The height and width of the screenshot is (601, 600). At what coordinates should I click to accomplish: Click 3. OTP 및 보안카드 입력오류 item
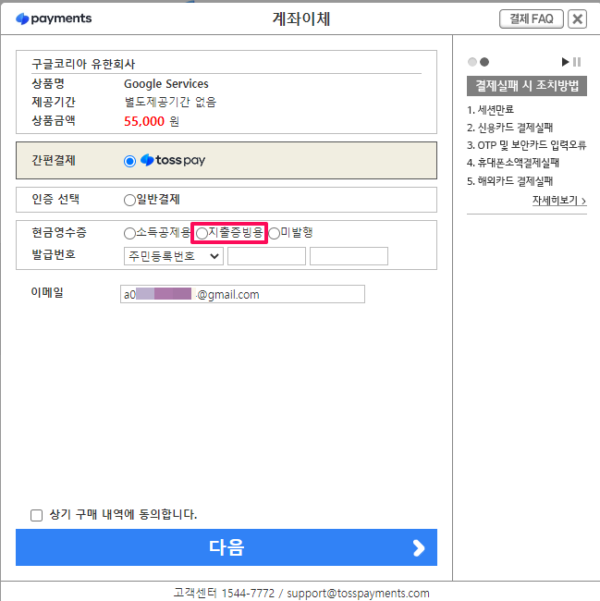point(526,145)
